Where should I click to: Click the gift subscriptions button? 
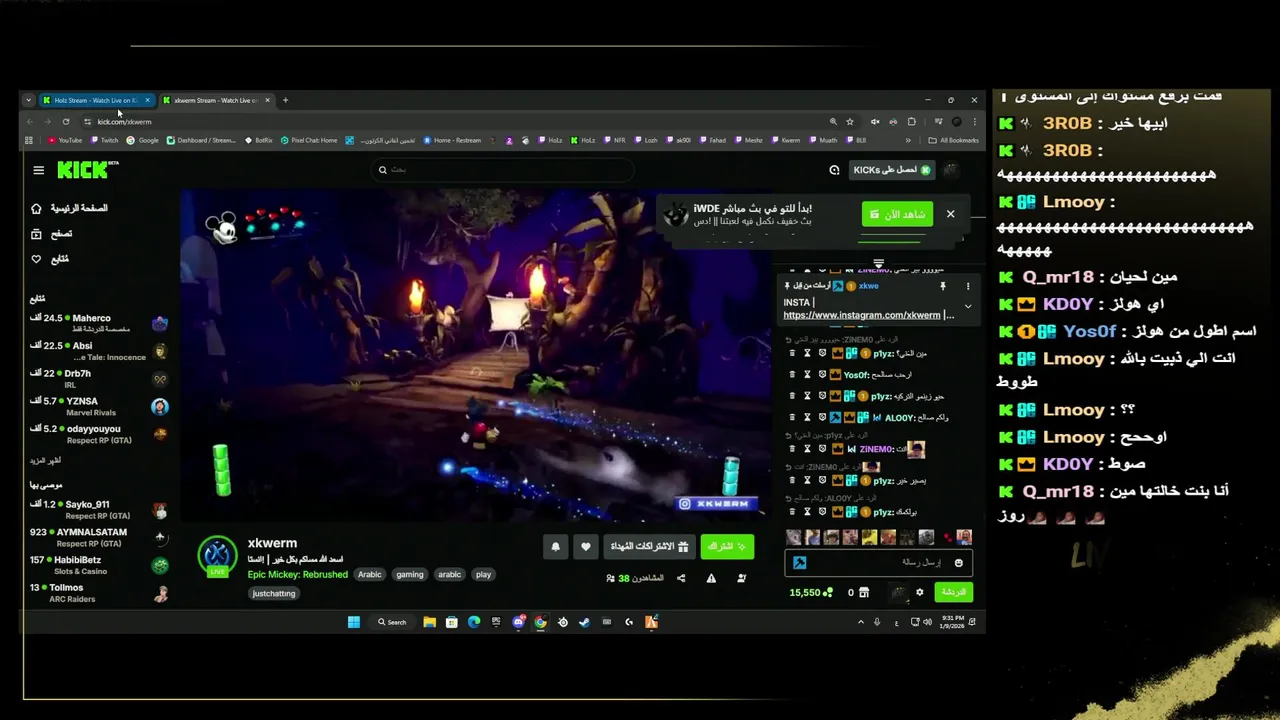650,546
